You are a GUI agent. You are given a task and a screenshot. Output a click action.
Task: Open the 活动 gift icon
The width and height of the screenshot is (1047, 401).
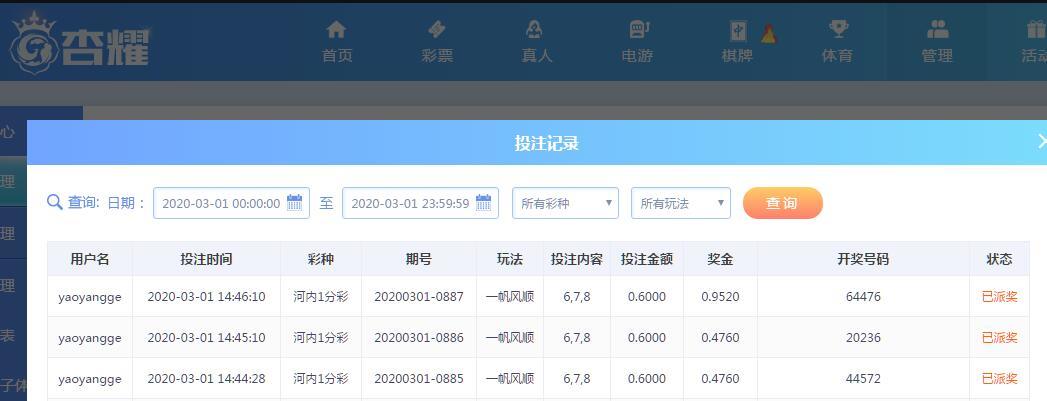coord(1036,29)
